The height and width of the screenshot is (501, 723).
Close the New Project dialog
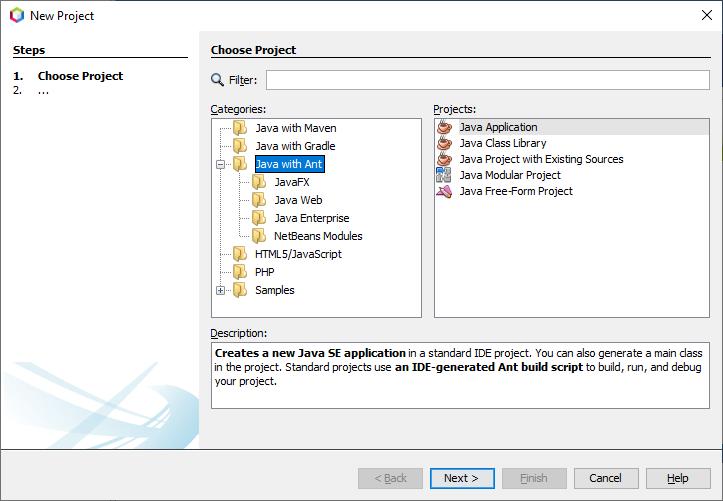pos(706,15)
